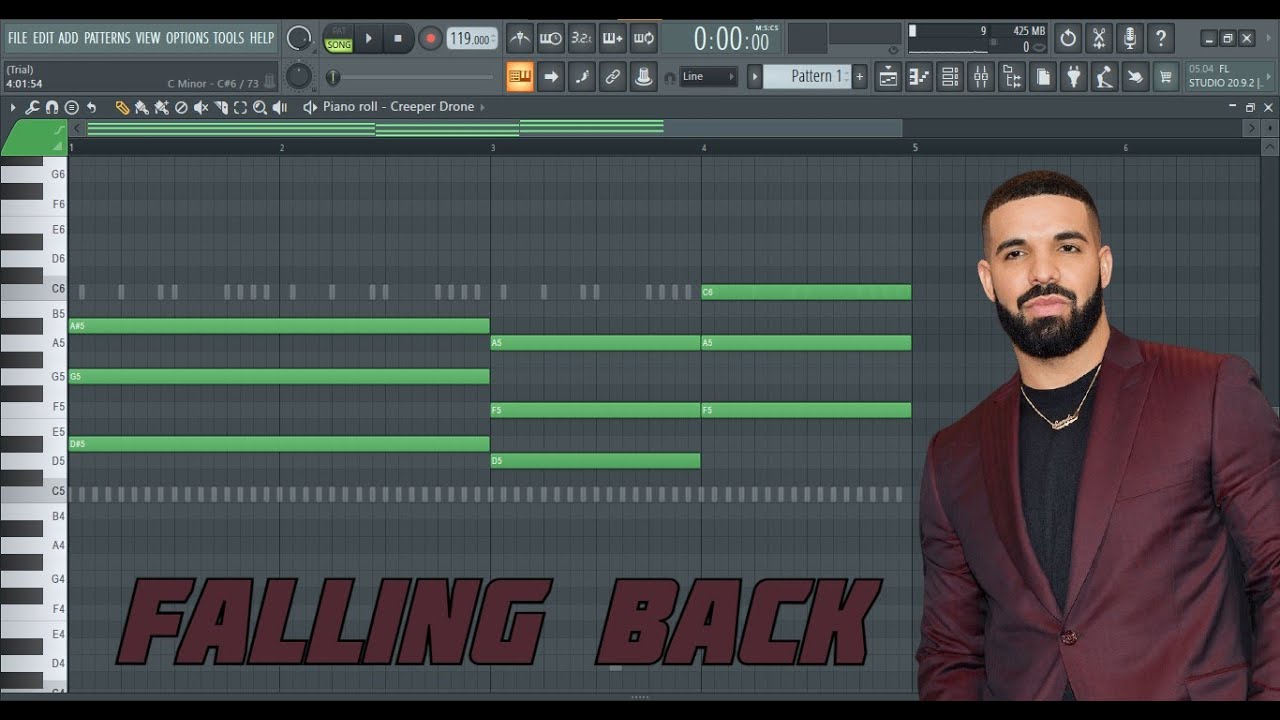This screenshot has height=720, width=1280.
Task: Open the audio editor scissors icon
Action: click(1099, 38)
